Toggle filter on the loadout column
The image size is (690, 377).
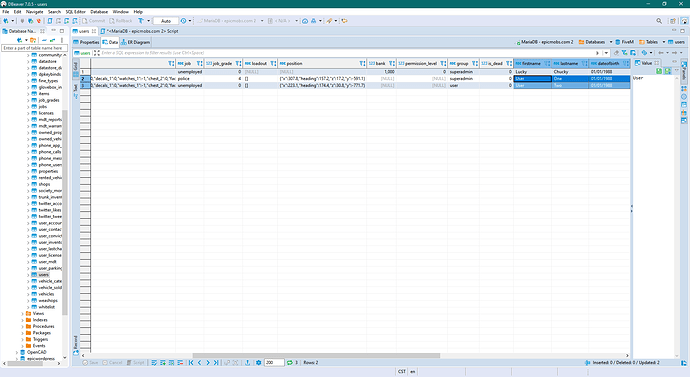273,63
